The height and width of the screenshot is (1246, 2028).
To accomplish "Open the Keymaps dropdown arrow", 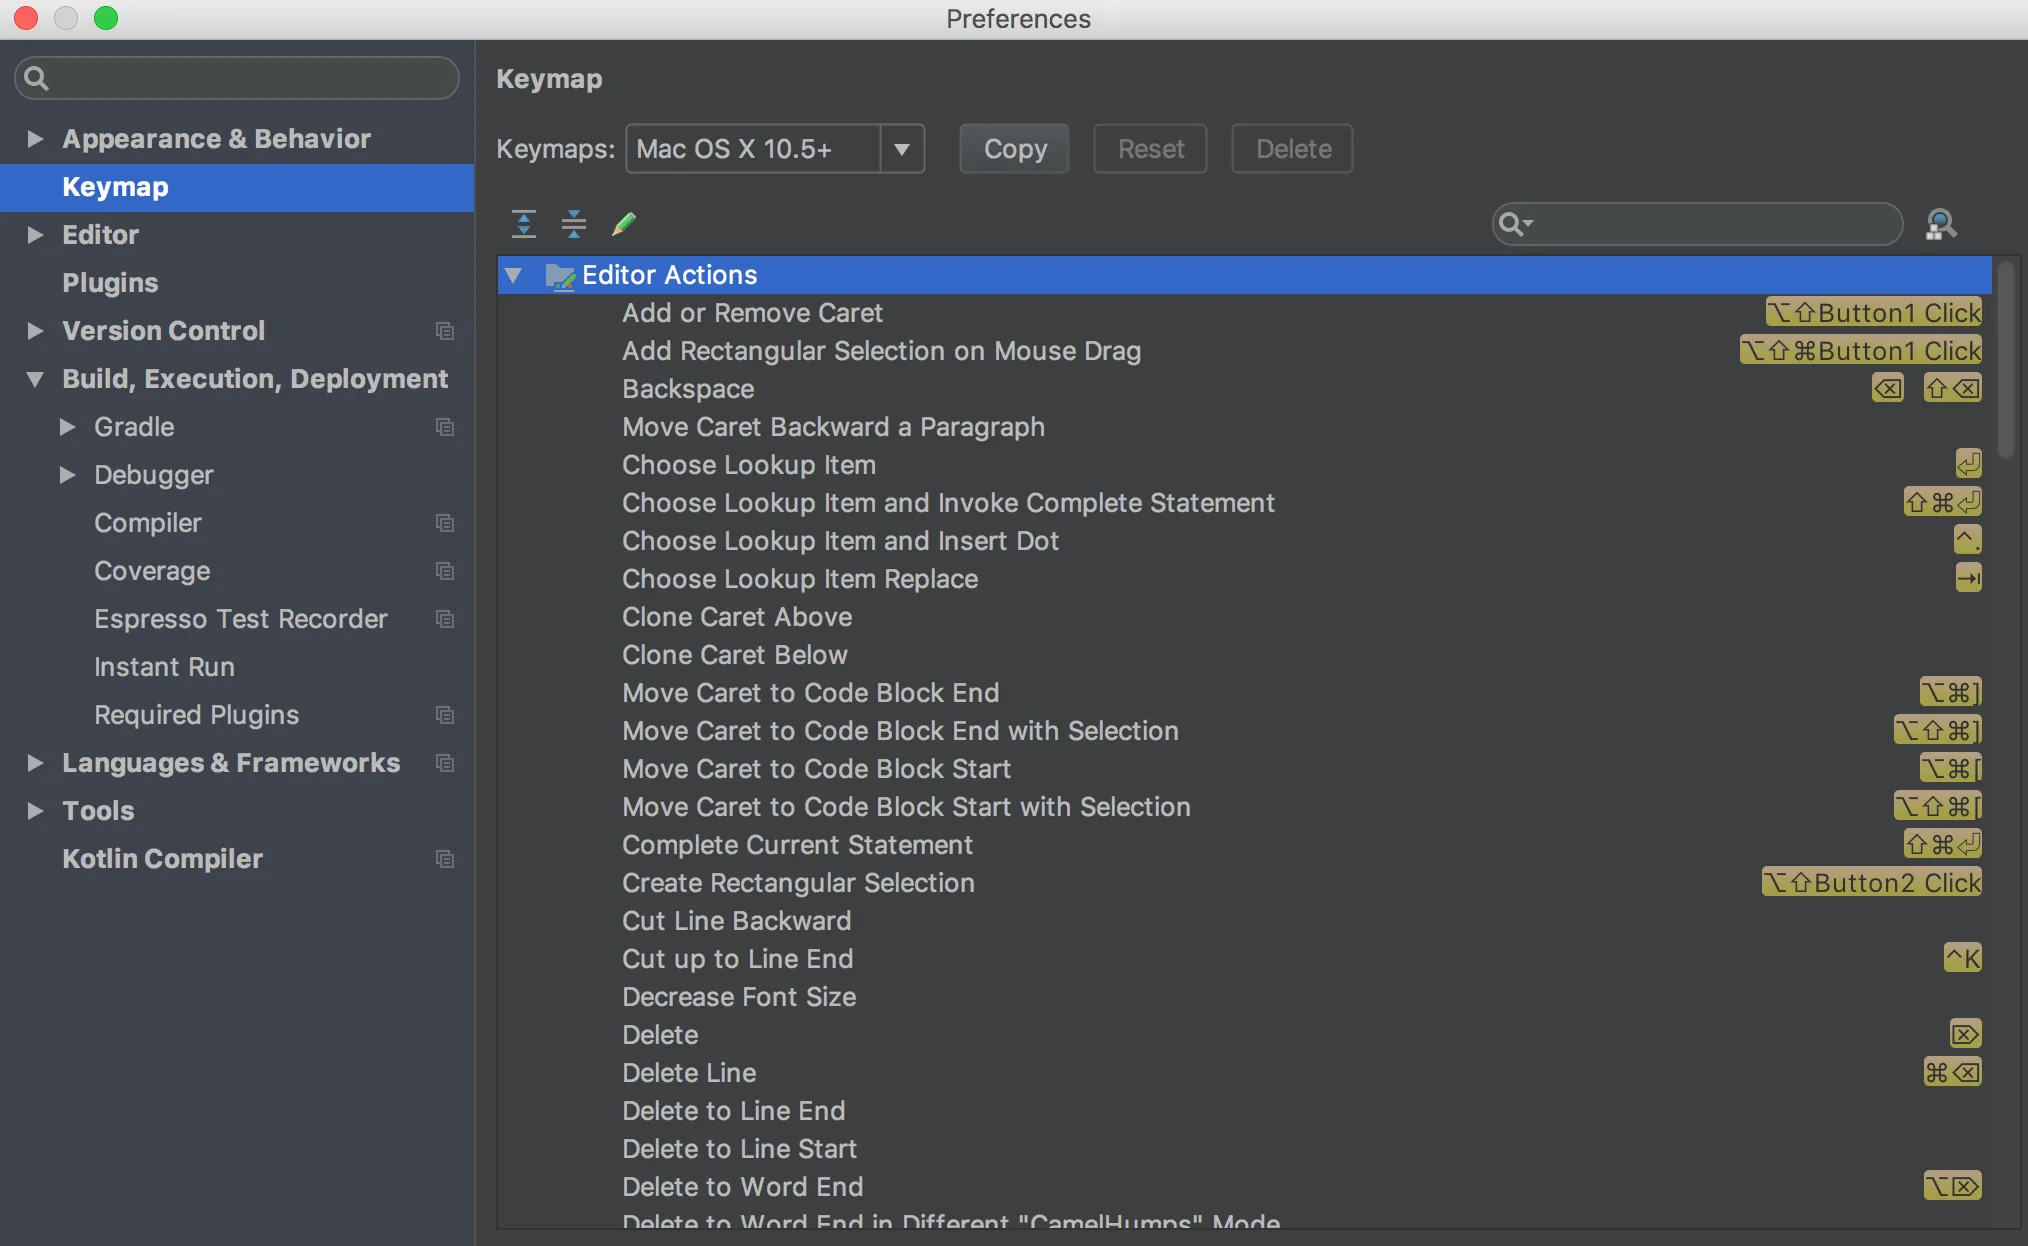I will [902, 149].
